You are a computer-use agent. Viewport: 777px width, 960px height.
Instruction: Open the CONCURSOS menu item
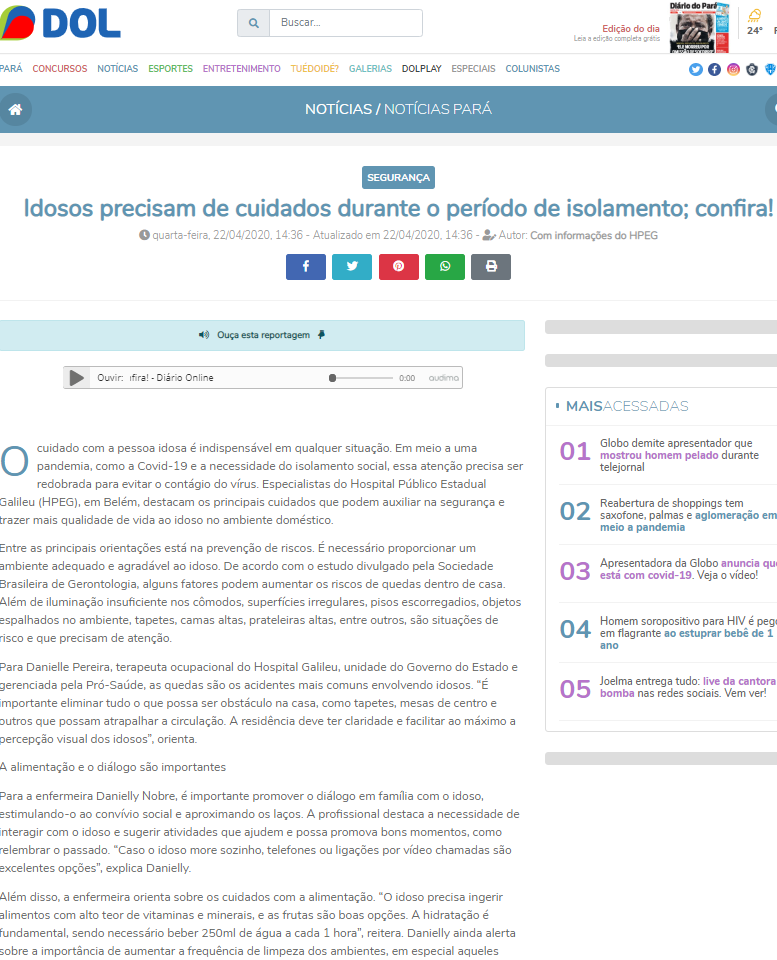[x=59, y=69]
